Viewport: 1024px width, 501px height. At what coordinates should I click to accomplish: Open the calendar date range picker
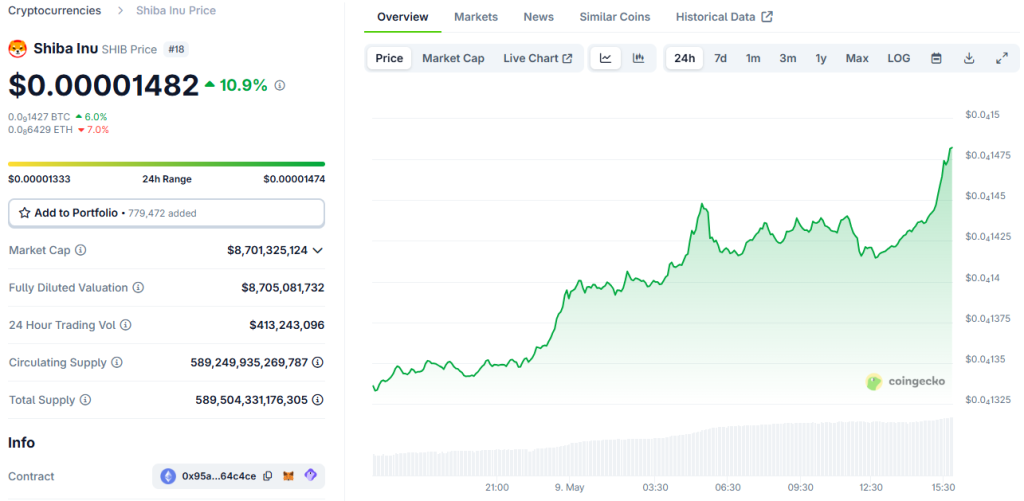point(936,58)
